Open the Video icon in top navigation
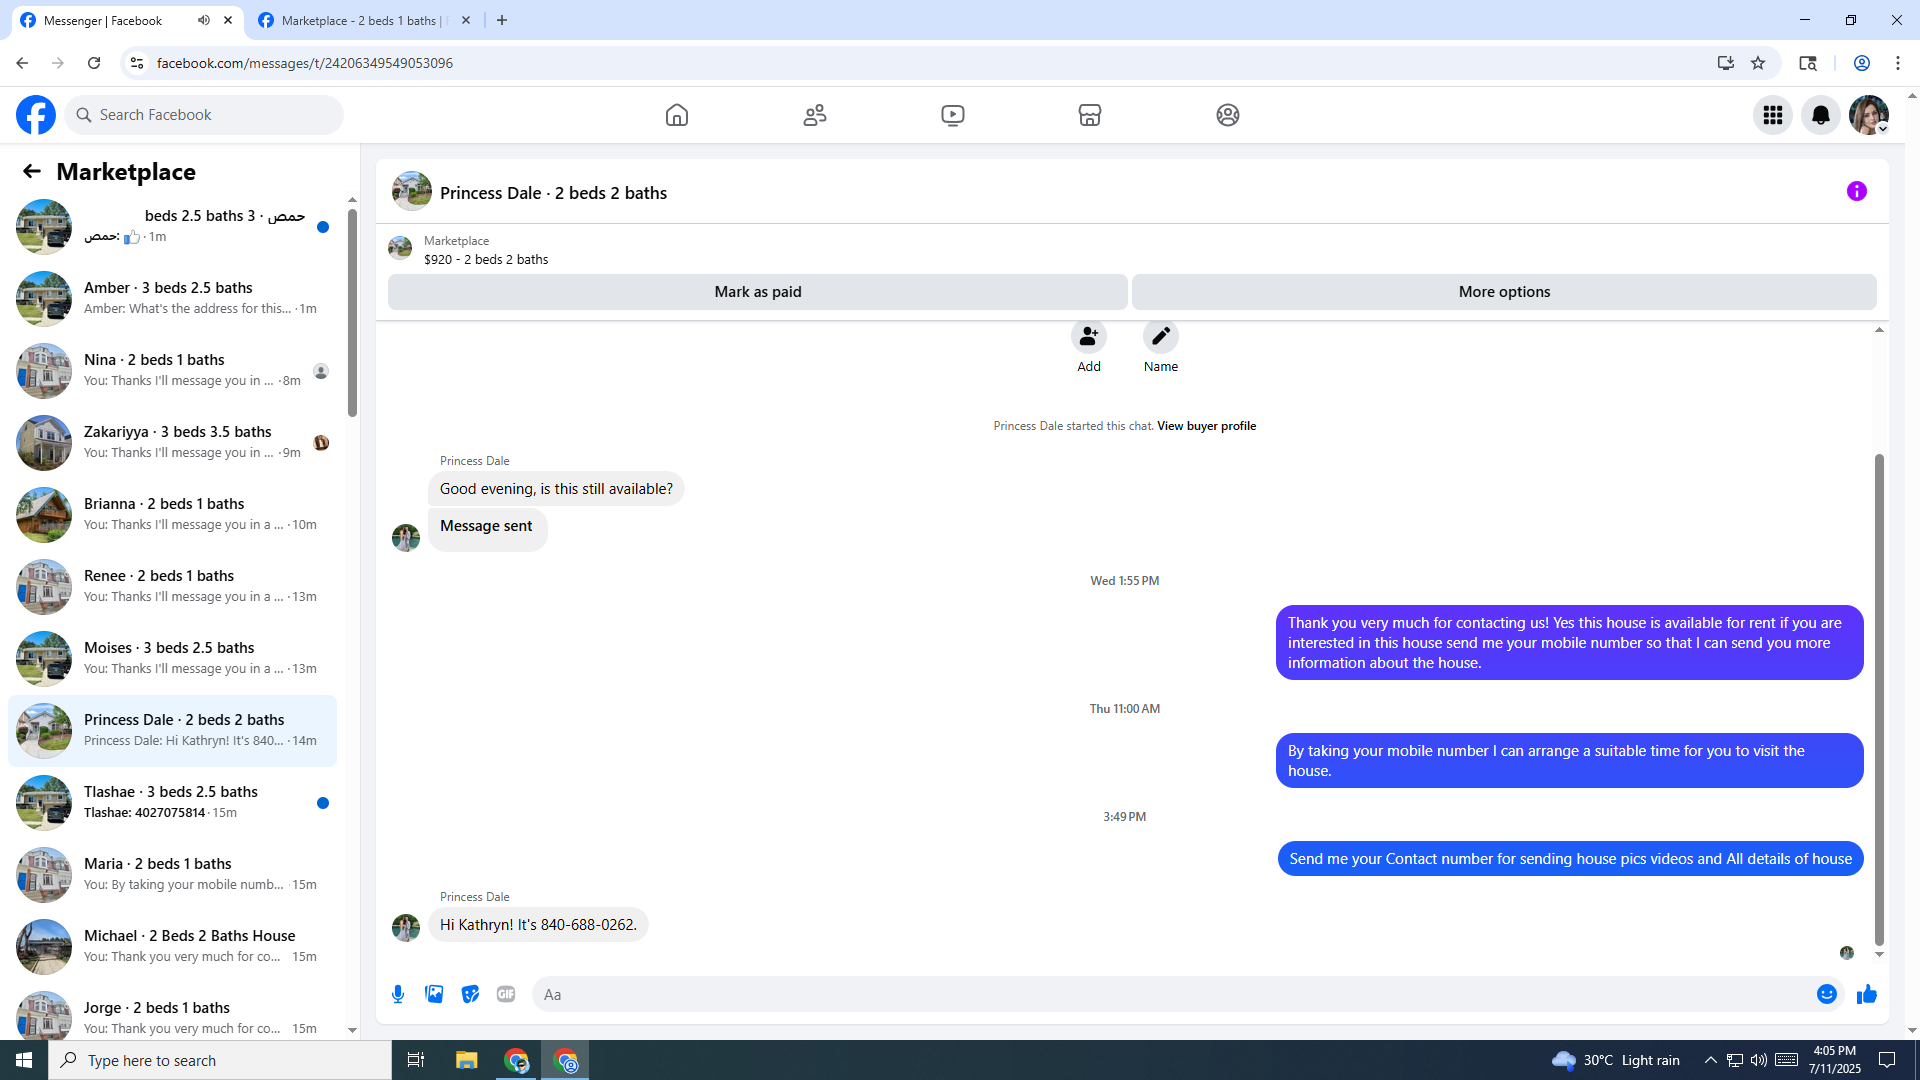The image size is (1920, 1080). coord(953,115)
